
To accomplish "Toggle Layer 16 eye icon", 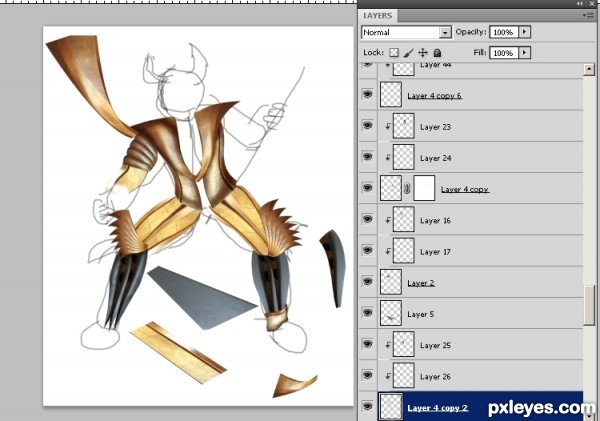I will coord(368,219).
